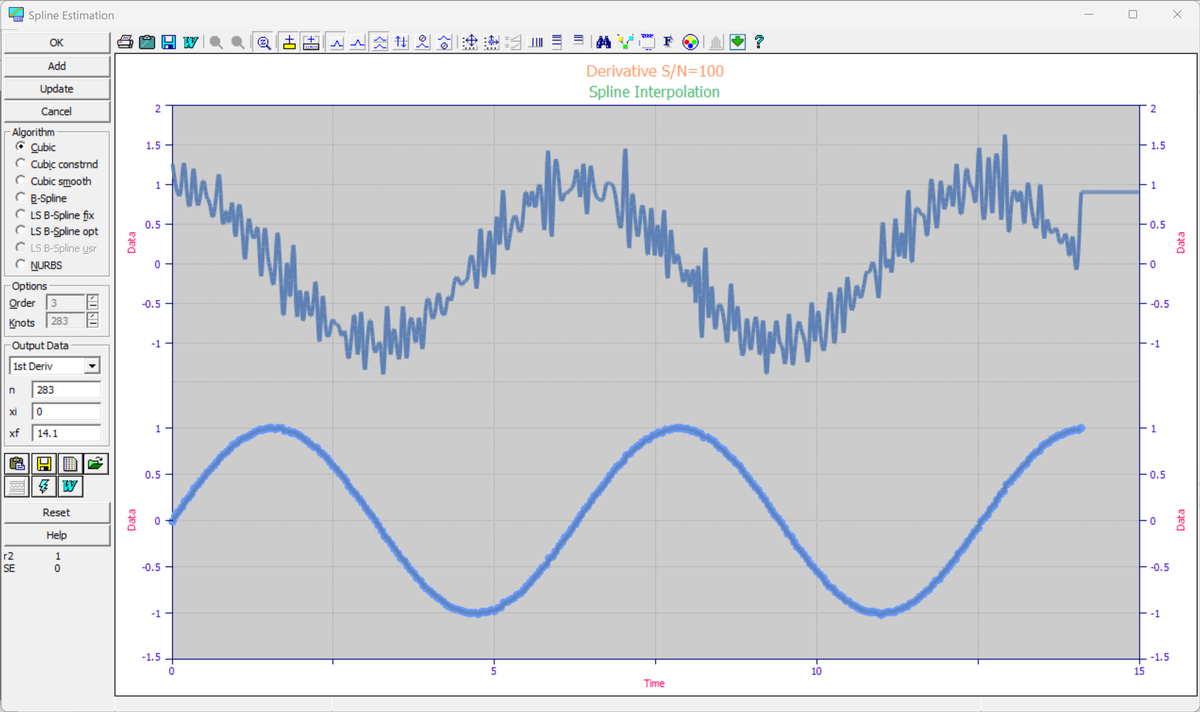Click the binoculars icon in the toolbar
This screenshot has height=712, width=1200.
603,42
